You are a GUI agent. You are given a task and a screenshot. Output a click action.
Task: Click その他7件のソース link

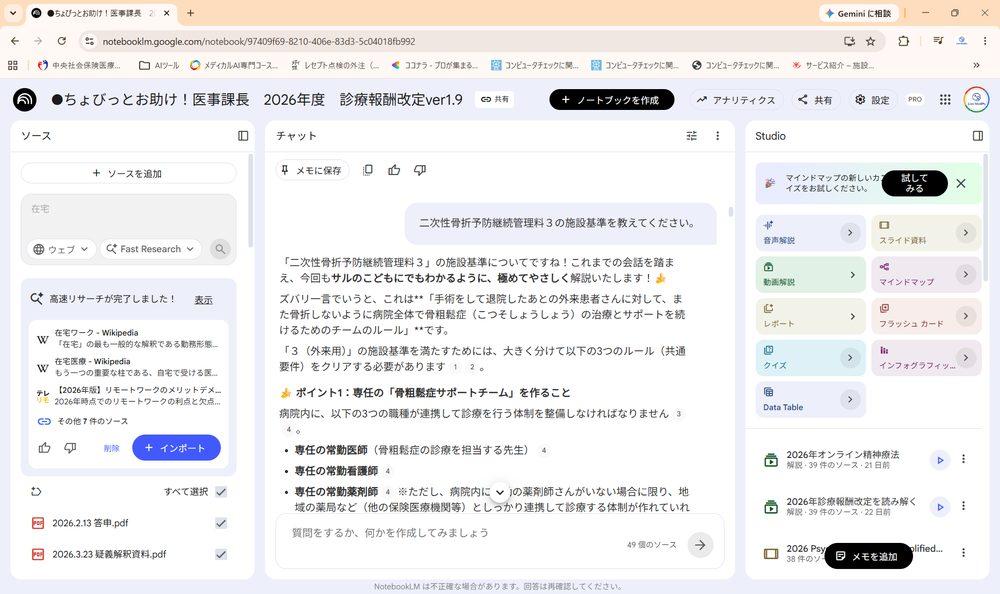point(92,421)
